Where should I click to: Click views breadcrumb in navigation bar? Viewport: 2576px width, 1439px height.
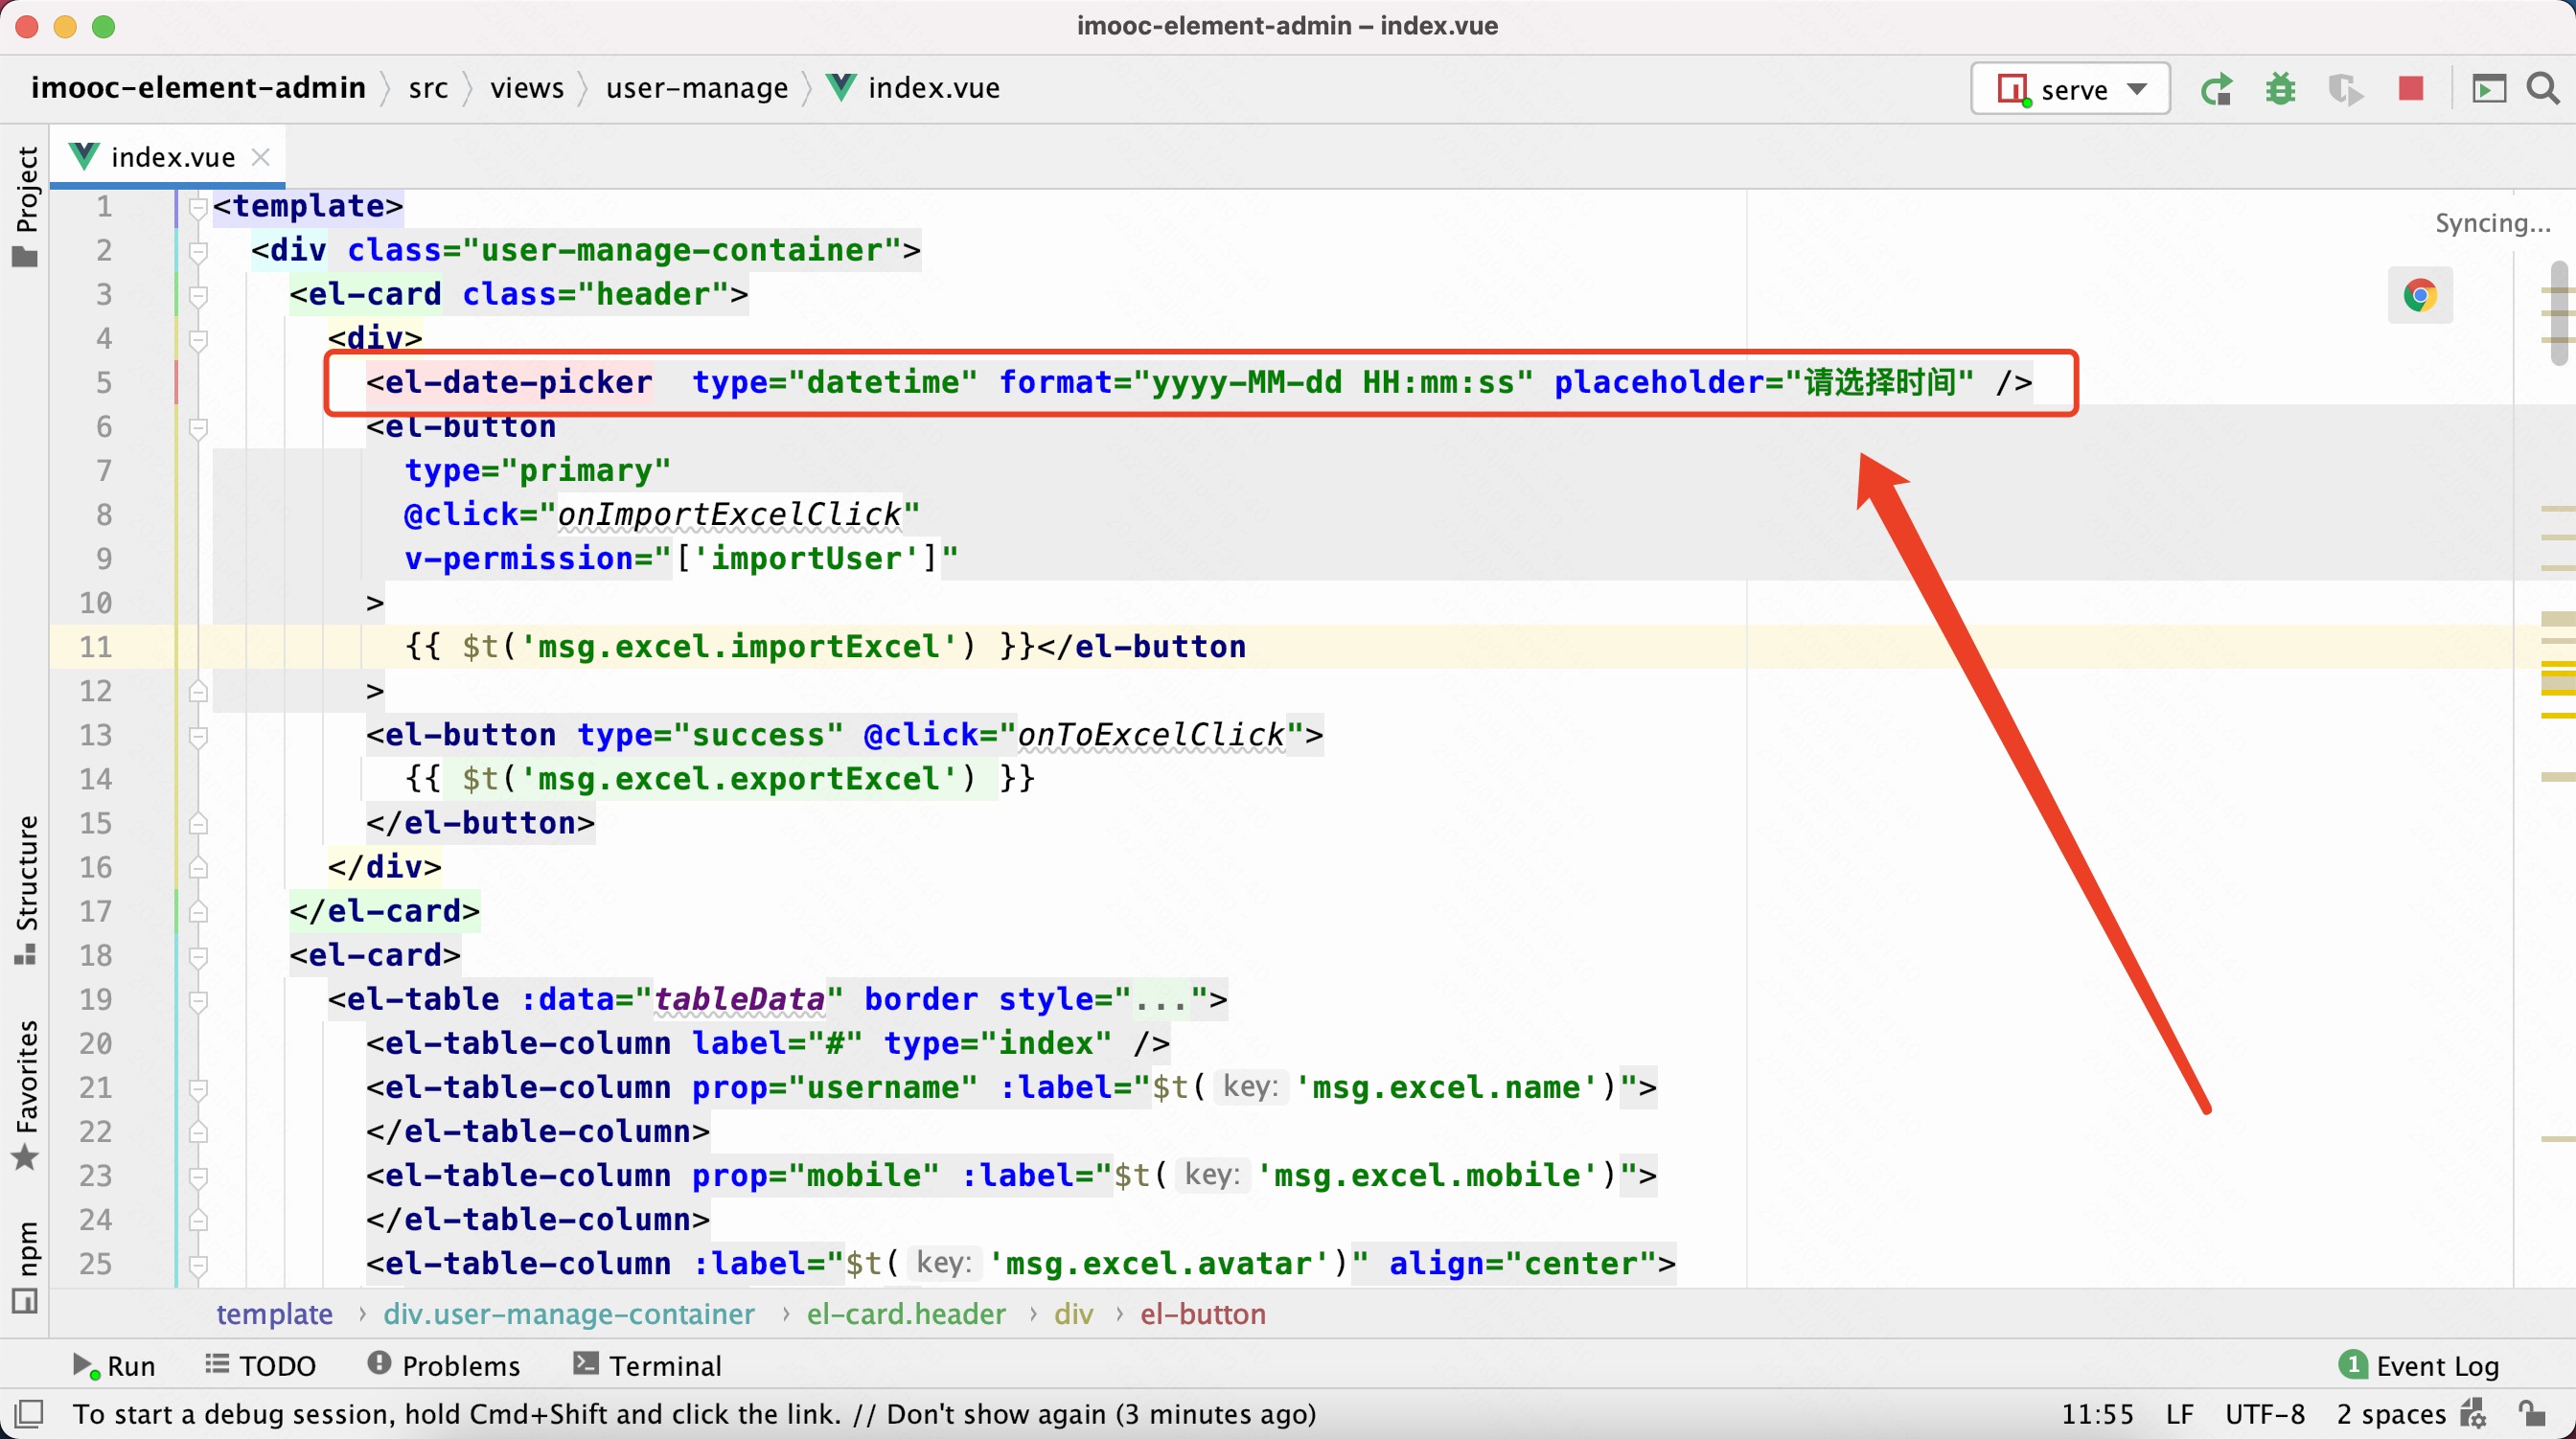527,88
